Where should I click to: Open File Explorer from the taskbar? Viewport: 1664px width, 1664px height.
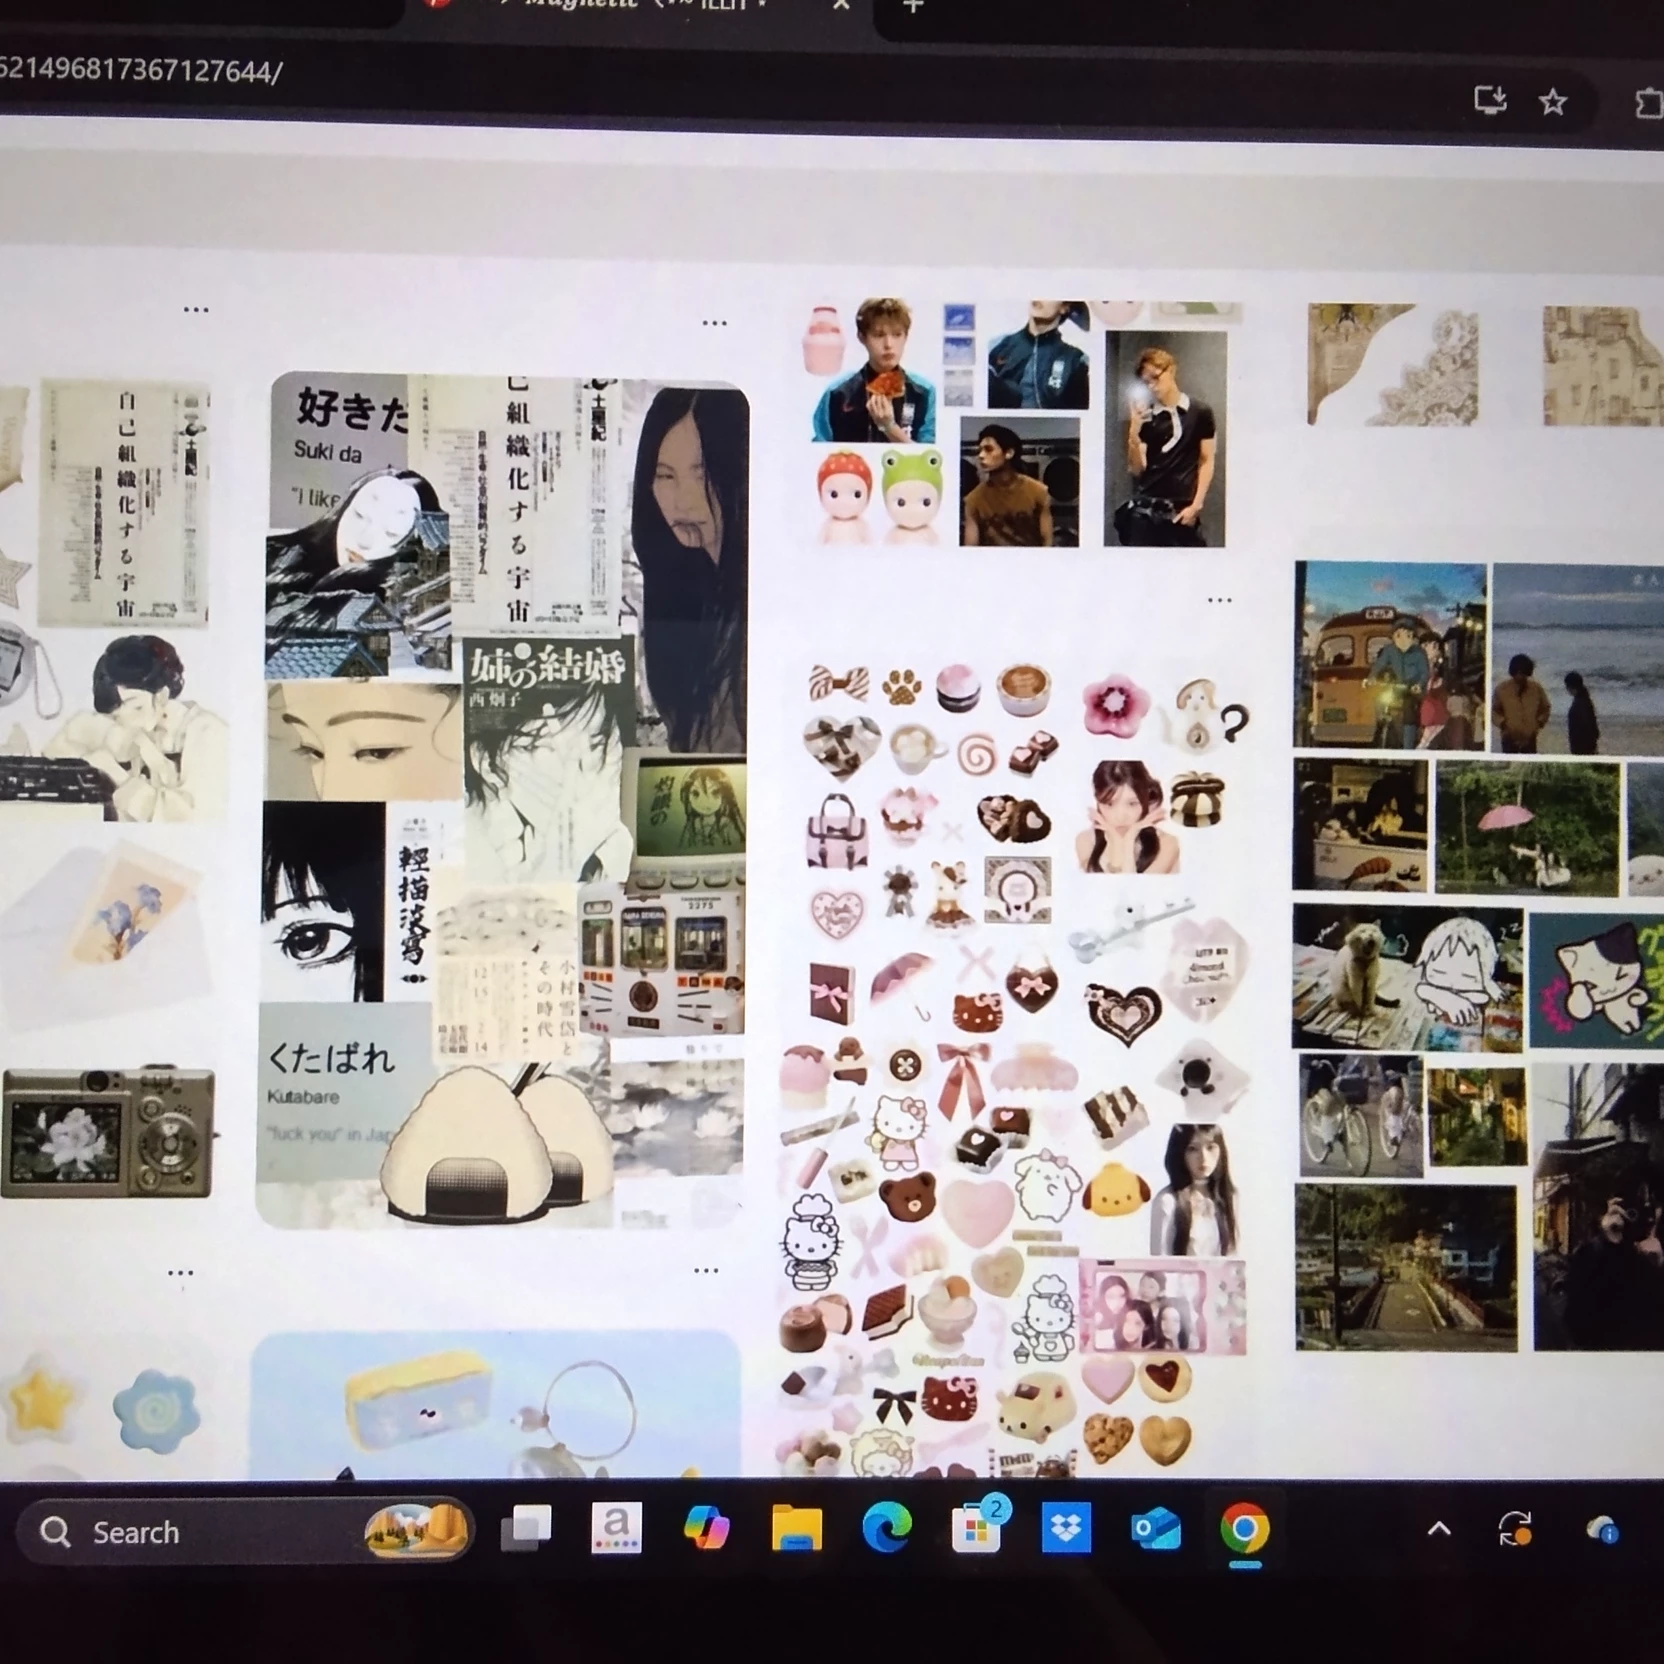pos(796,1529)
